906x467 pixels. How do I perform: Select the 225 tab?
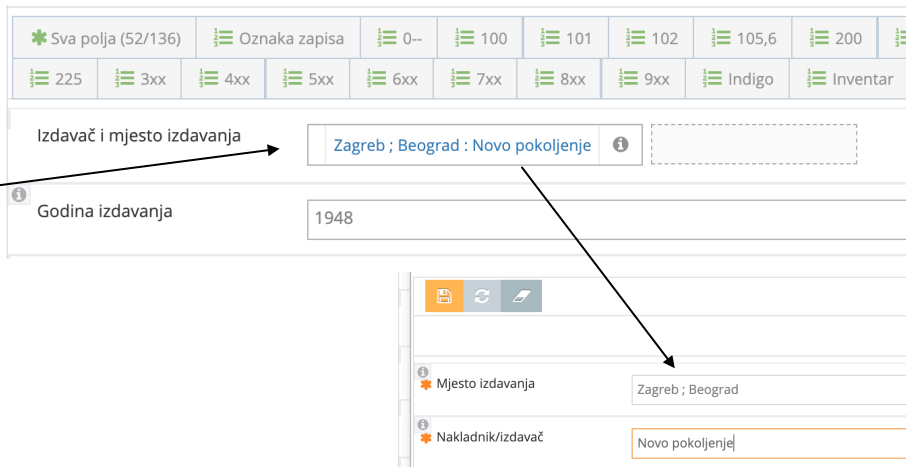pyautogui.click(x=55, y=79)
